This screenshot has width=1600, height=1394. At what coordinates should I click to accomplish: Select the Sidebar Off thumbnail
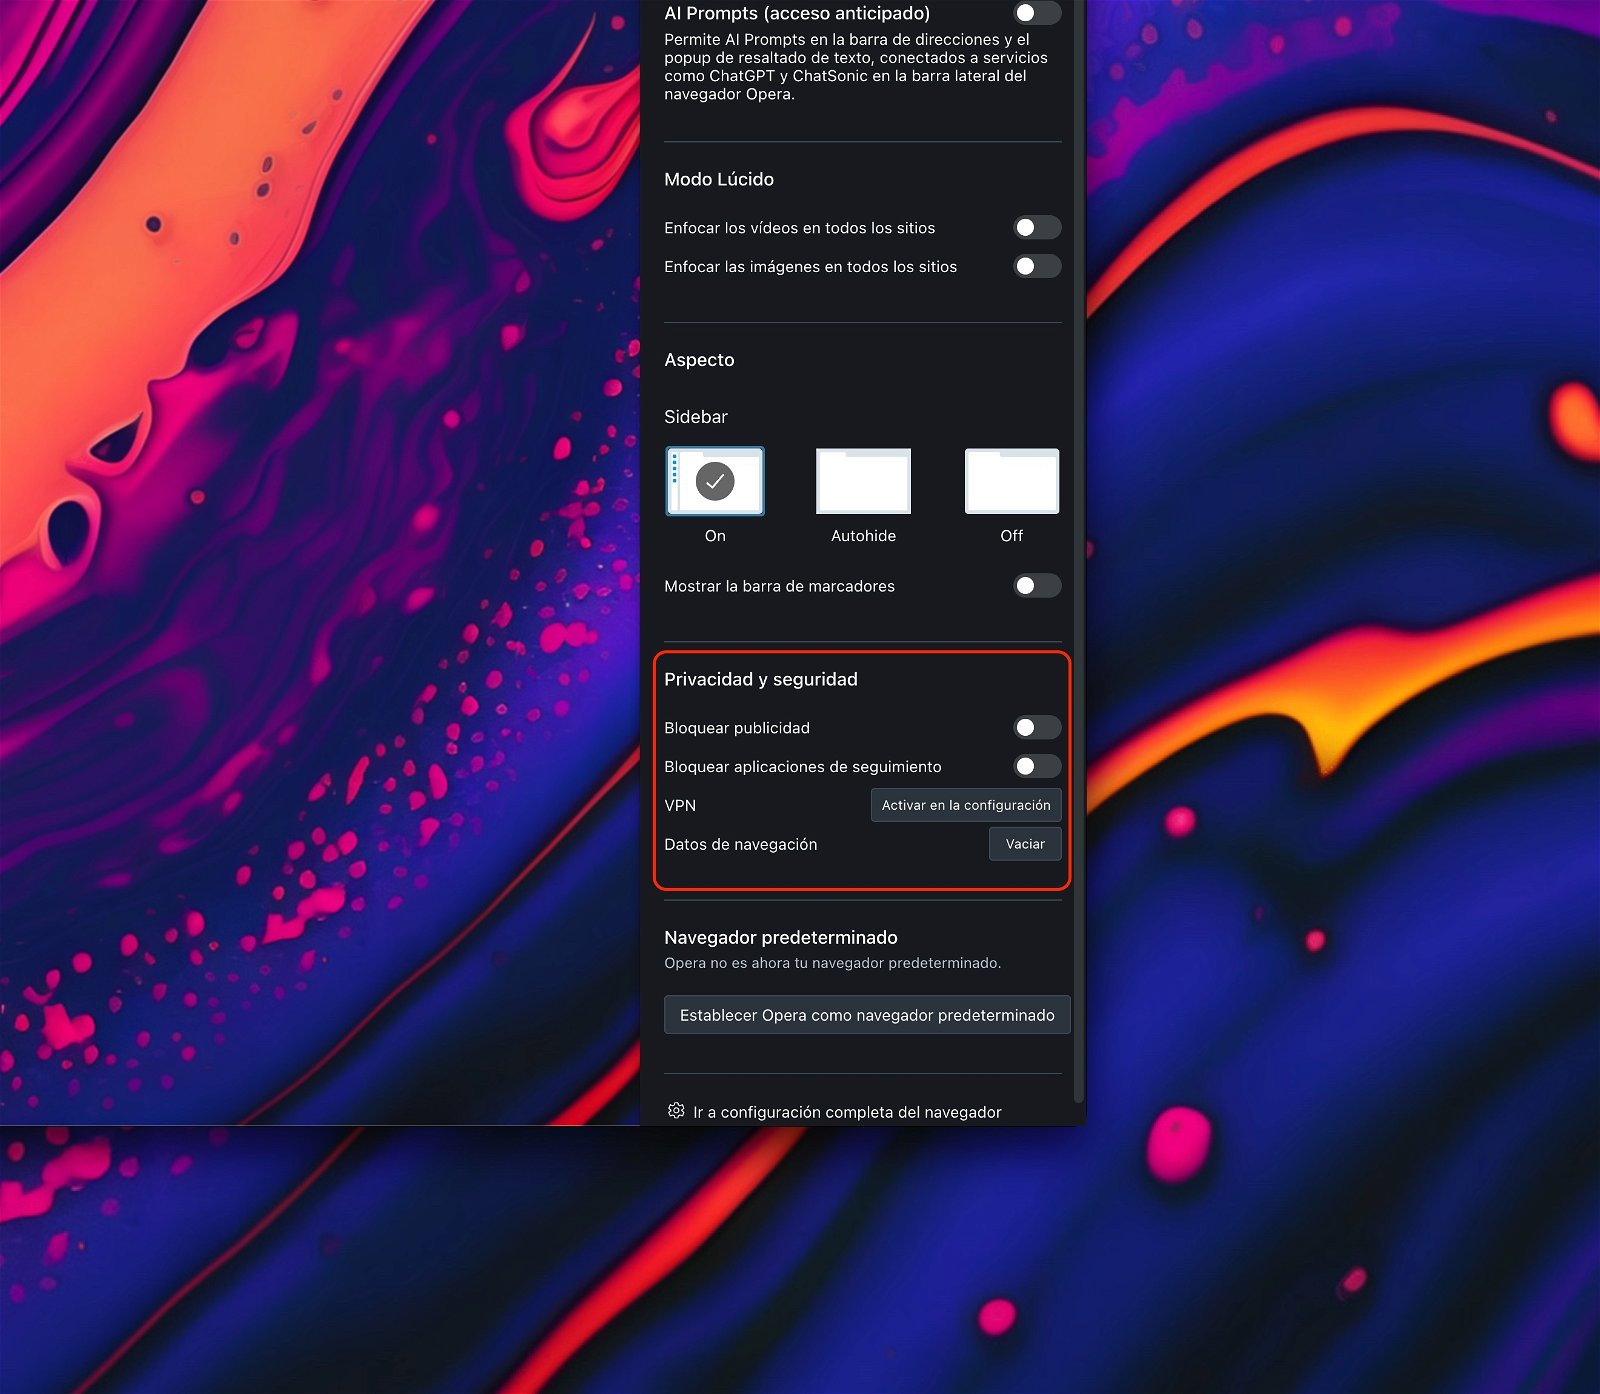tap(1012, 481)
